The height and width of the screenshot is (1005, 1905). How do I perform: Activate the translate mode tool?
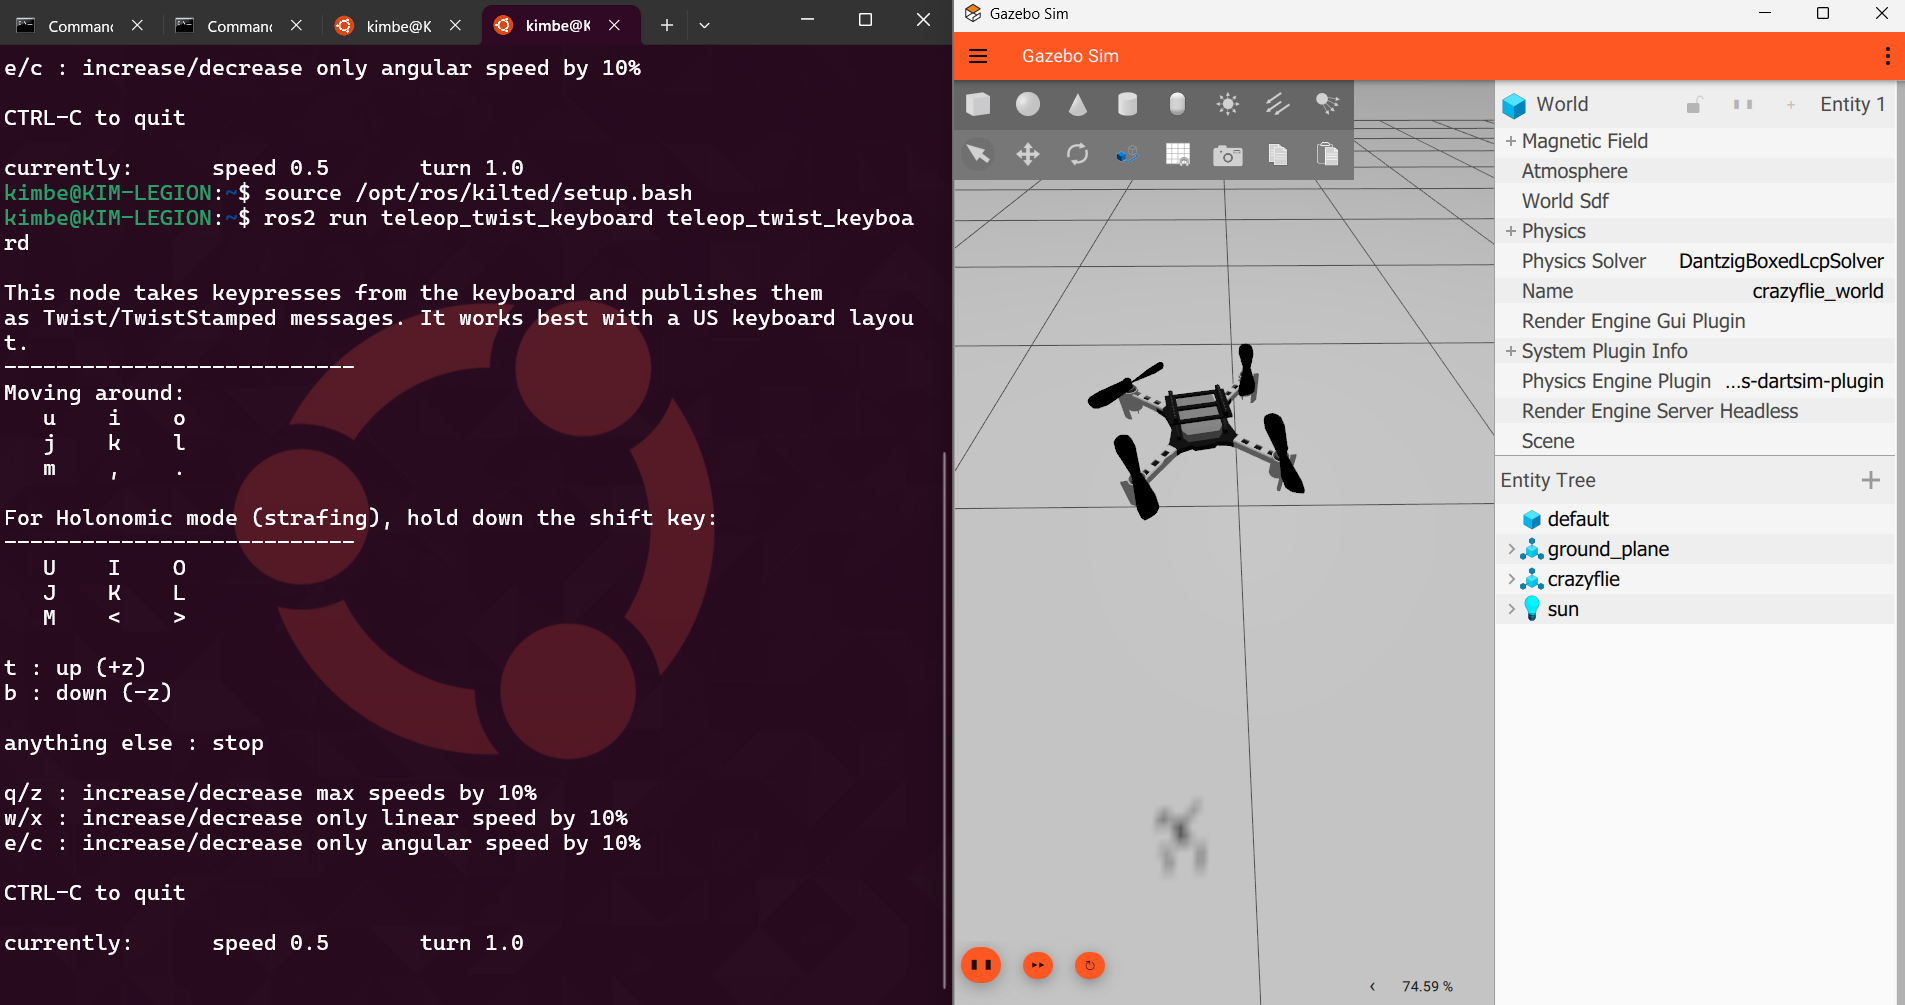point(1028,154)
